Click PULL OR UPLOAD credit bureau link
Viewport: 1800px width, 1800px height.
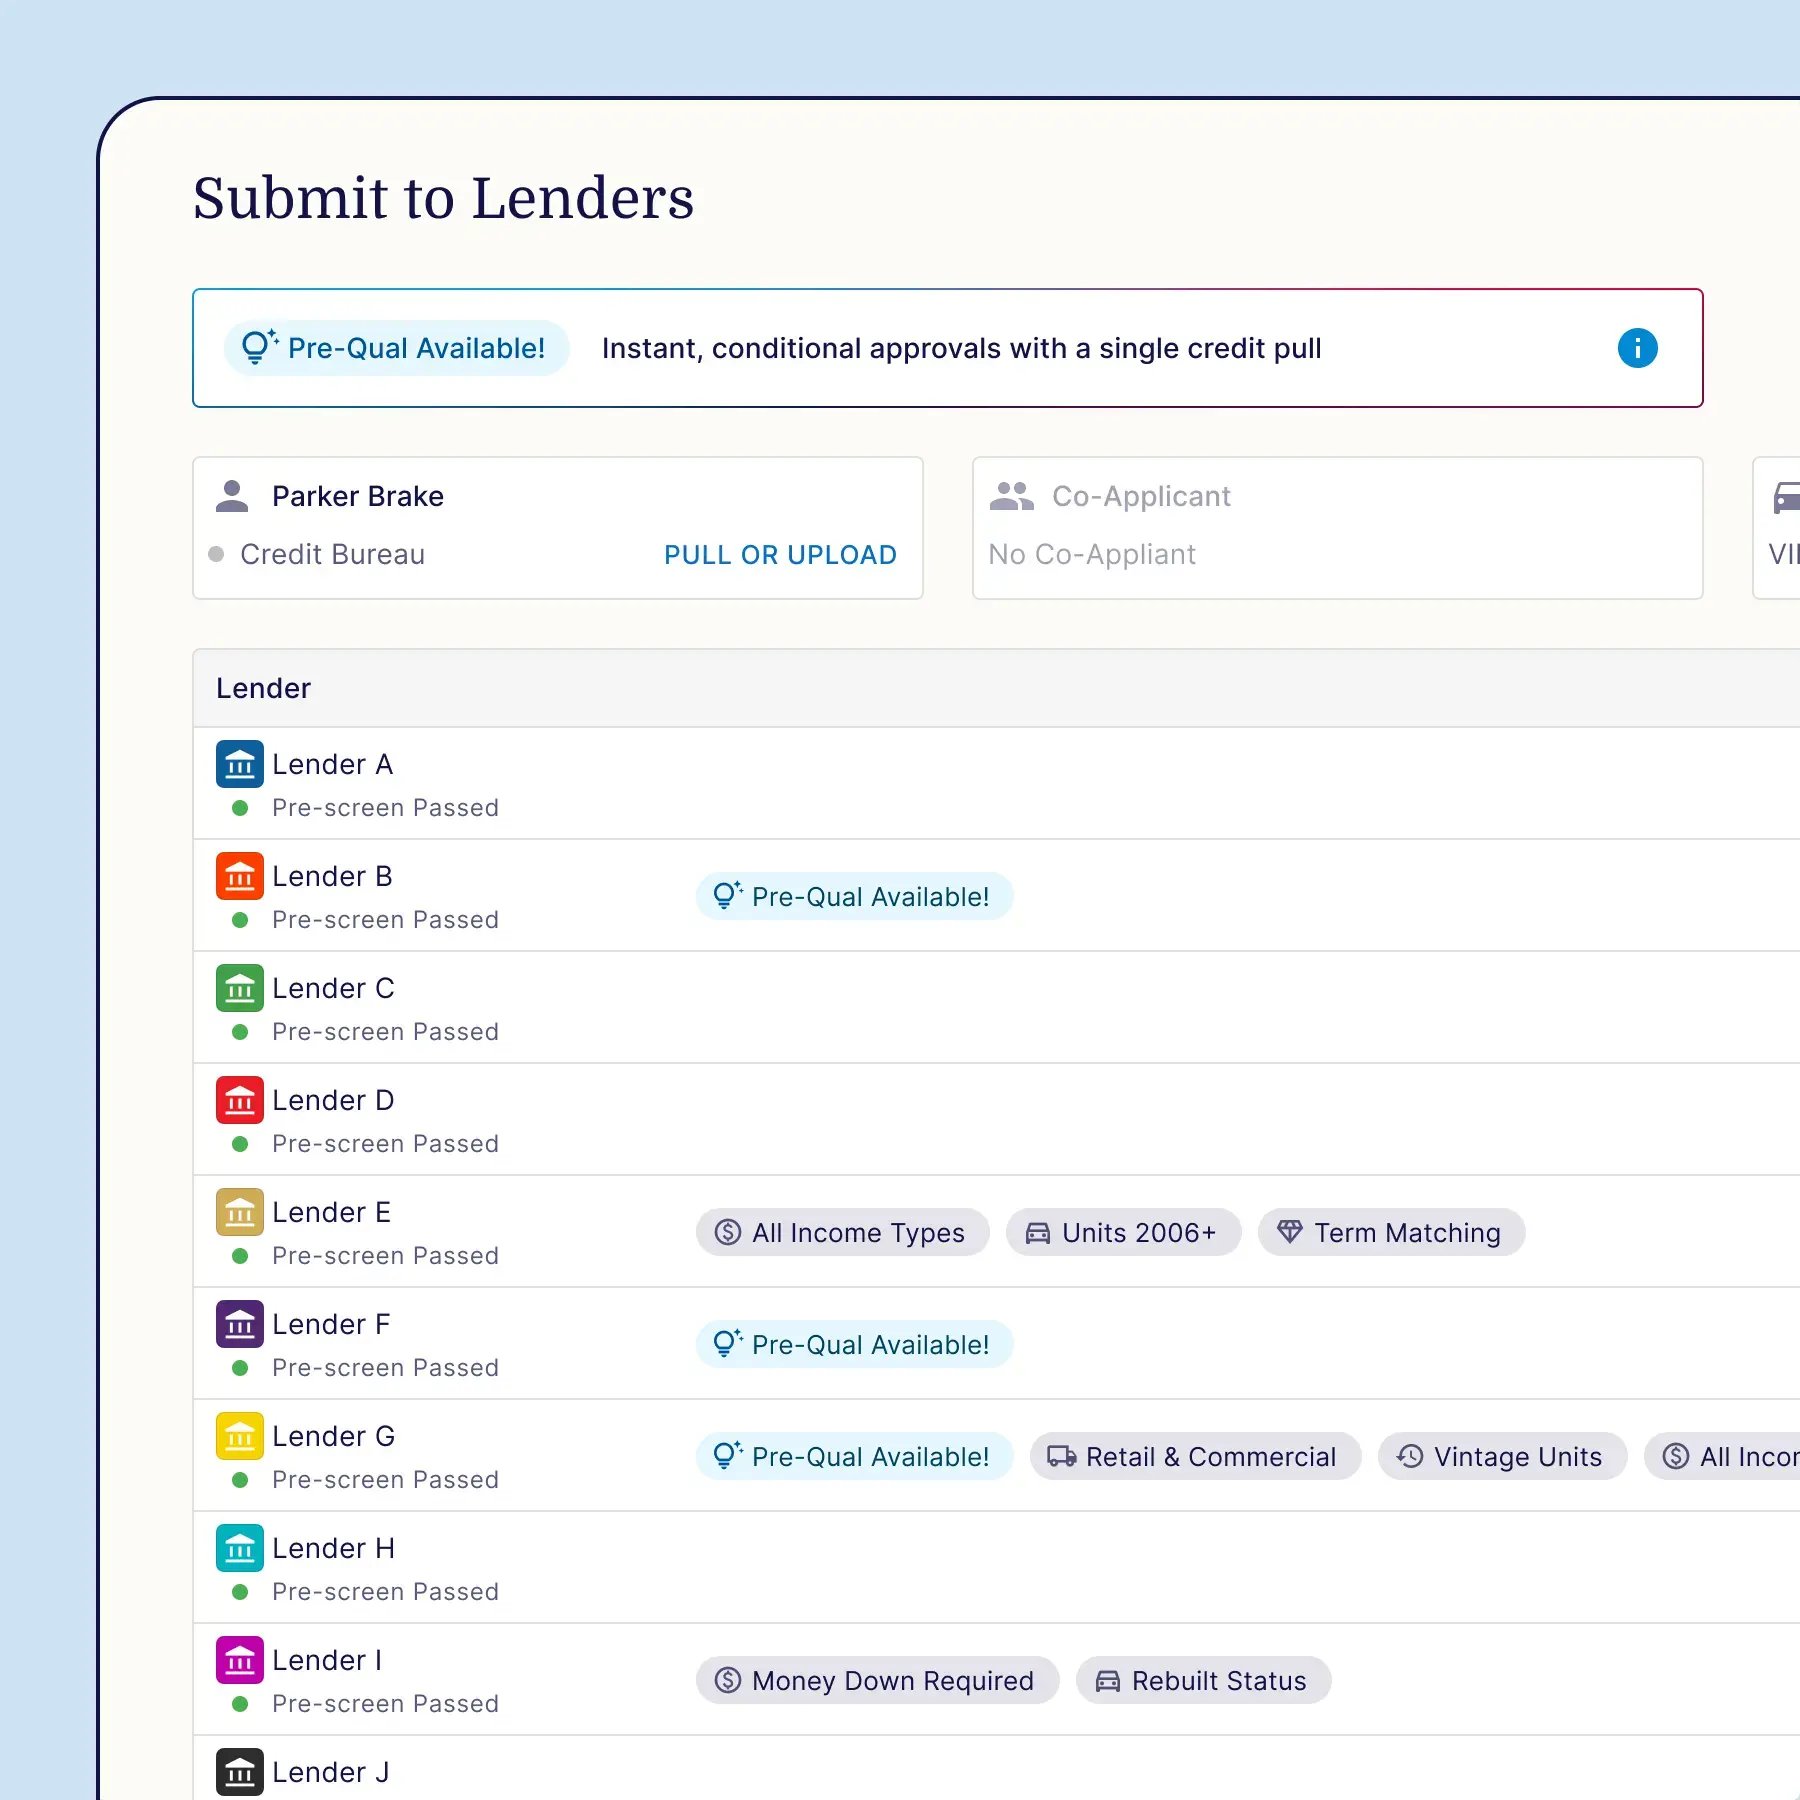[780, 555]
